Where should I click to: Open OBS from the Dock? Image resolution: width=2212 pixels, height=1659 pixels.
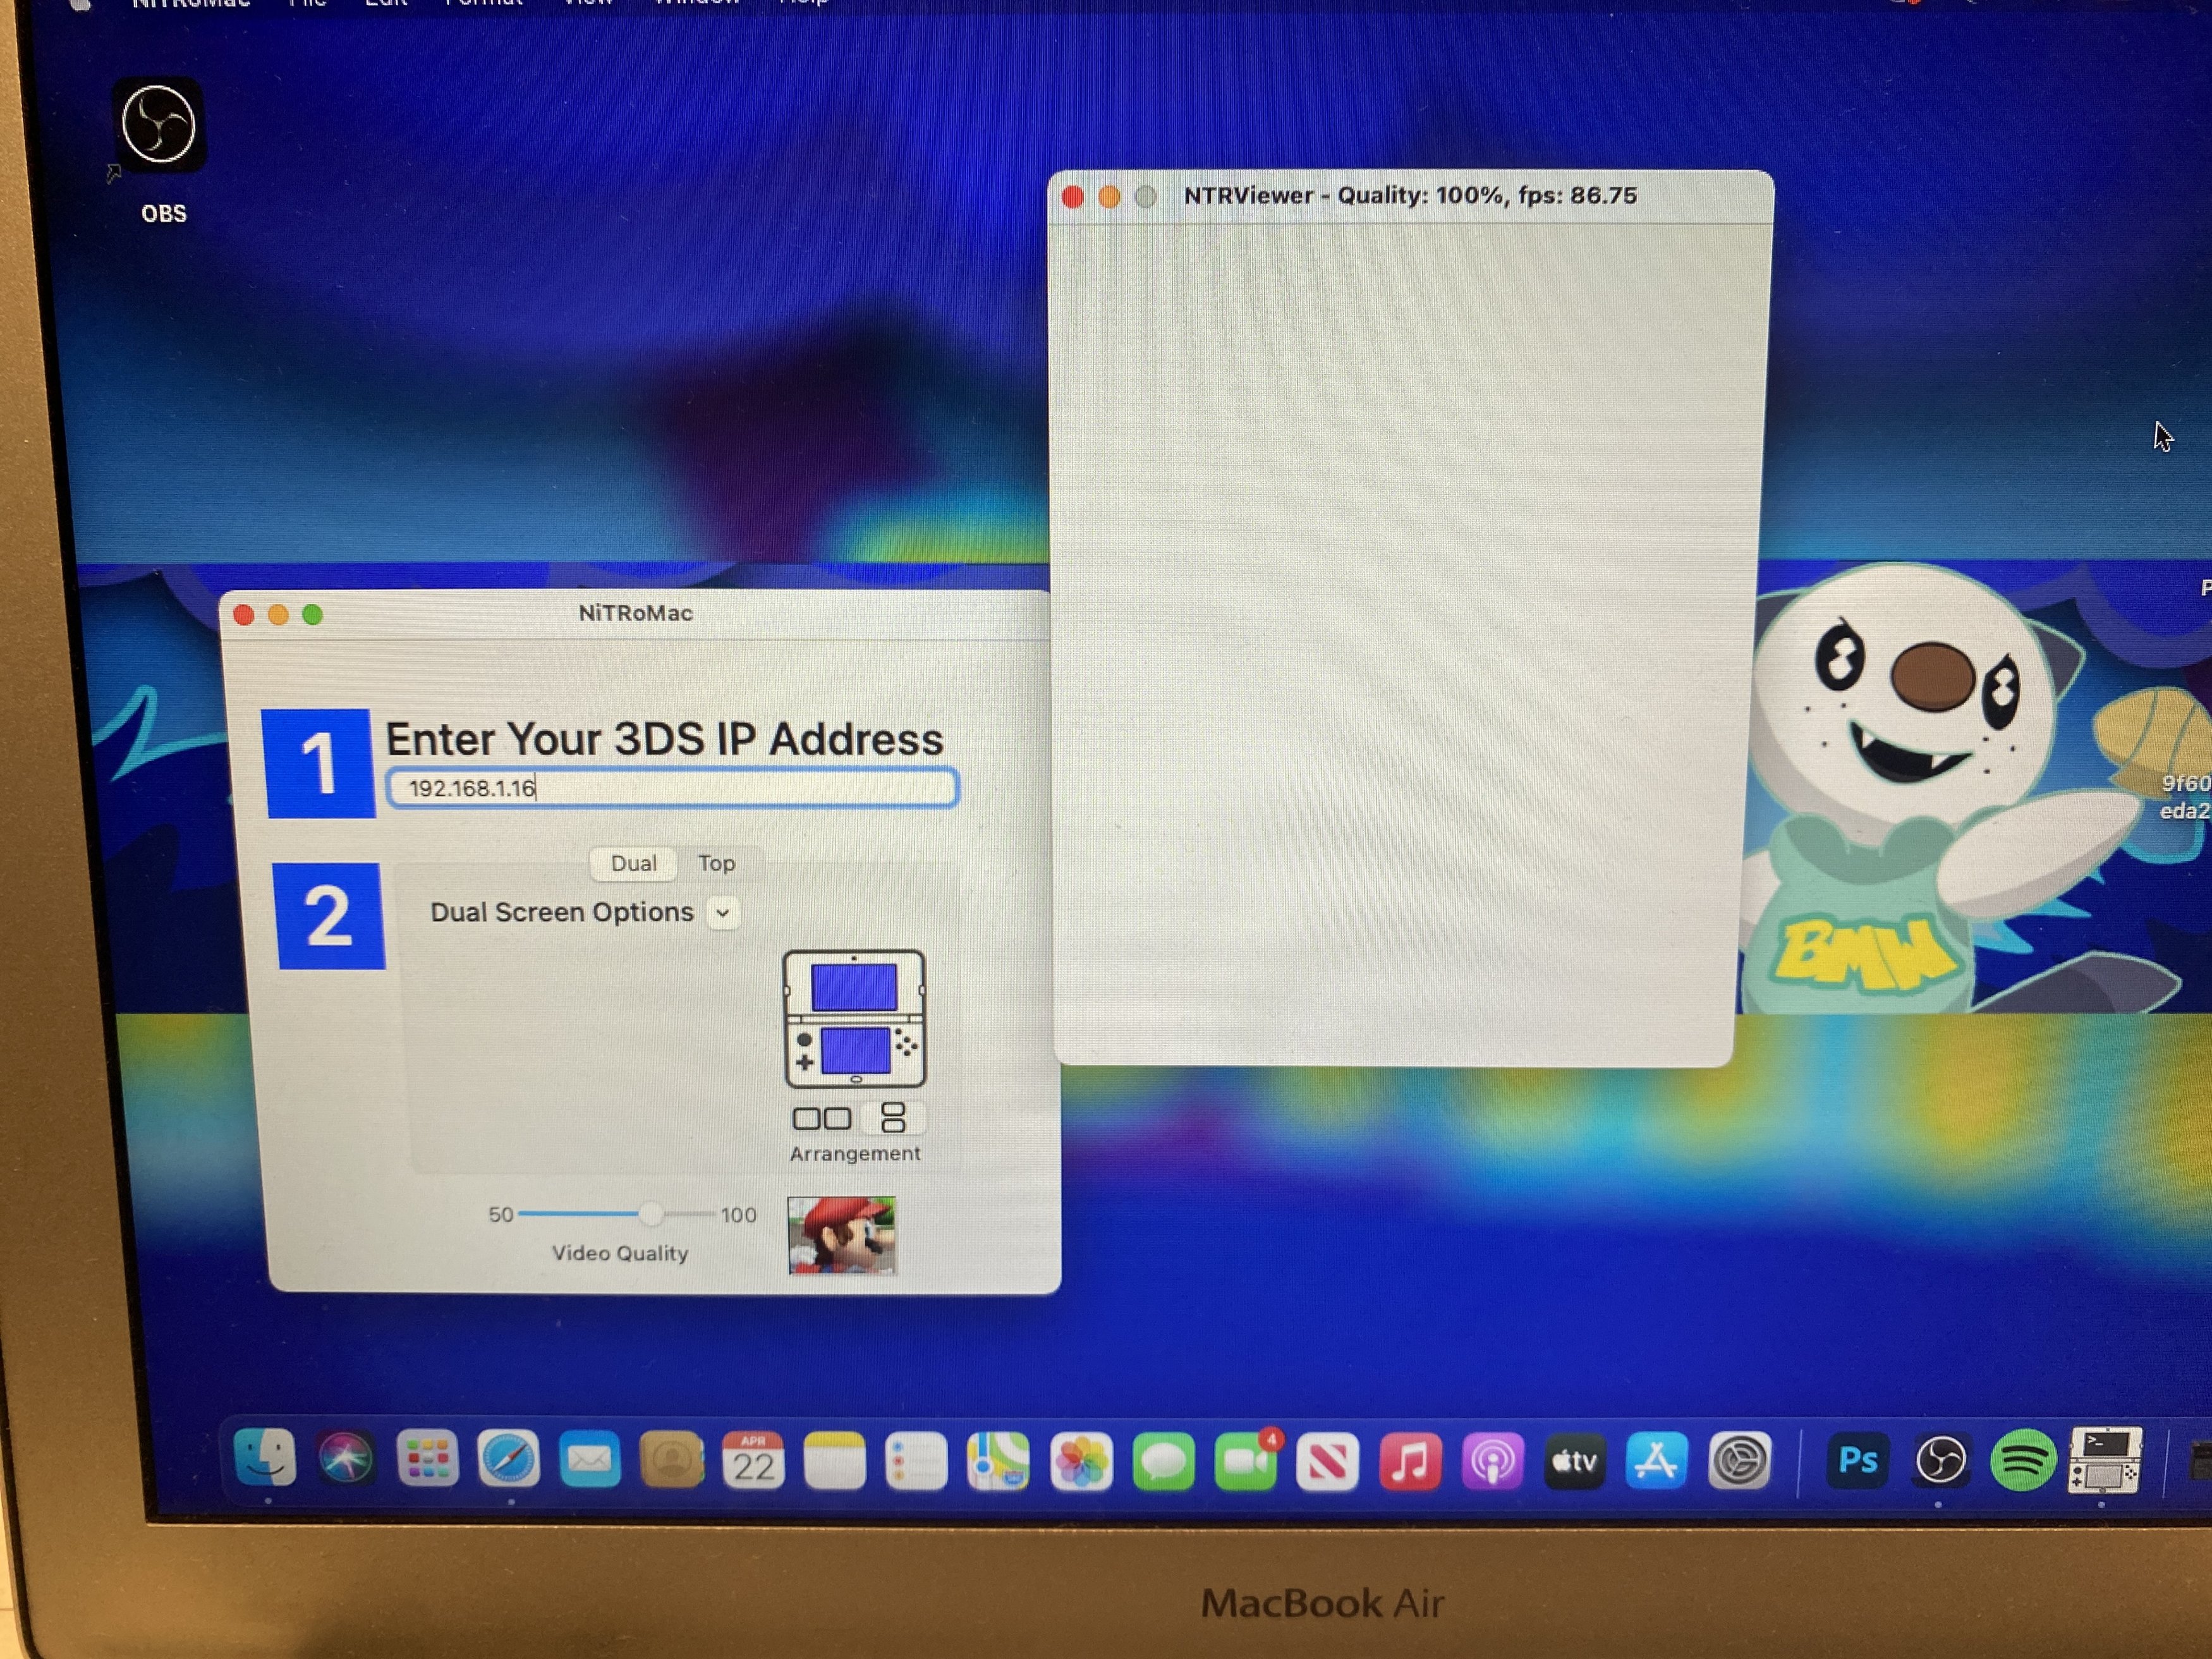pyautogui.click(x=1940, y=1461)
